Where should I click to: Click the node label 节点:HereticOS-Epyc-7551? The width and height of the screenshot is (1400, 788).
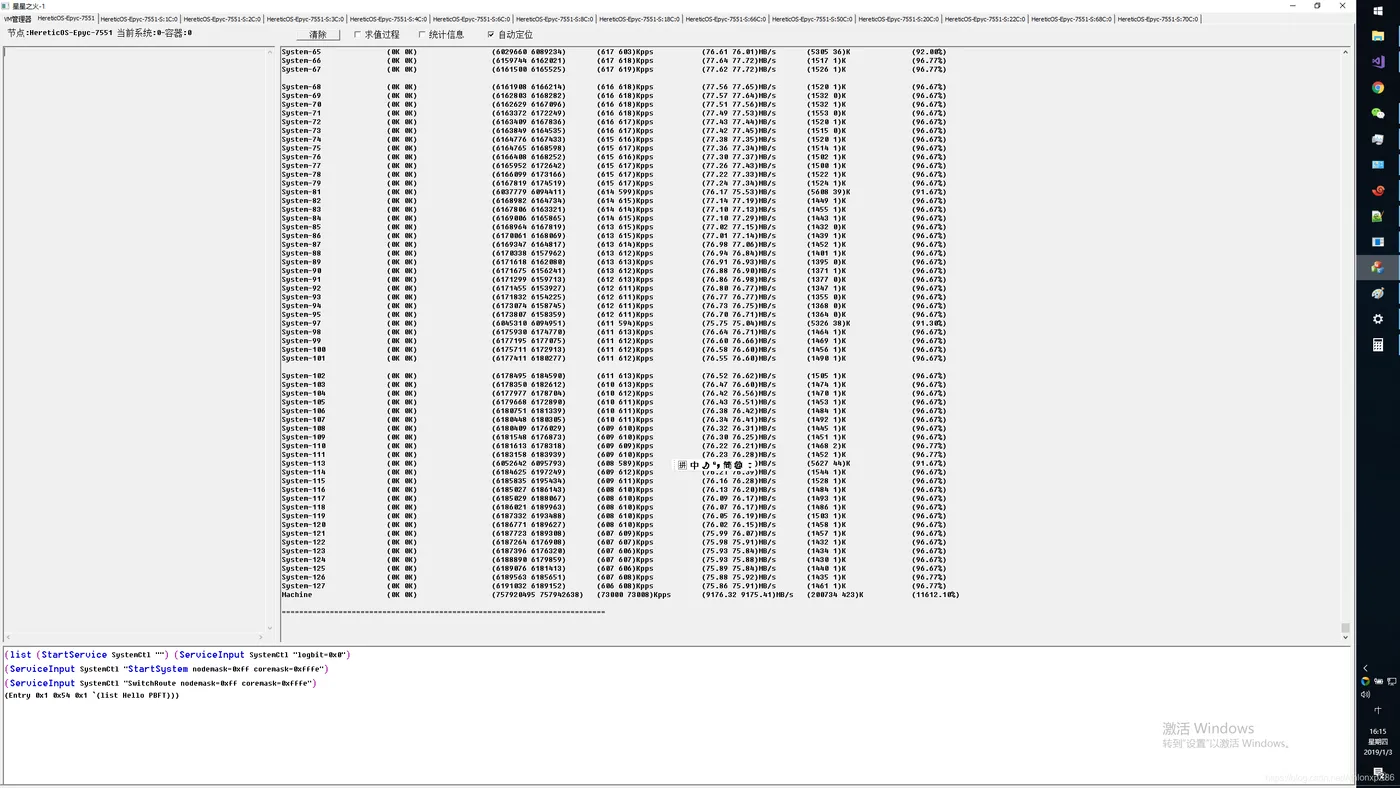(60, 33)
